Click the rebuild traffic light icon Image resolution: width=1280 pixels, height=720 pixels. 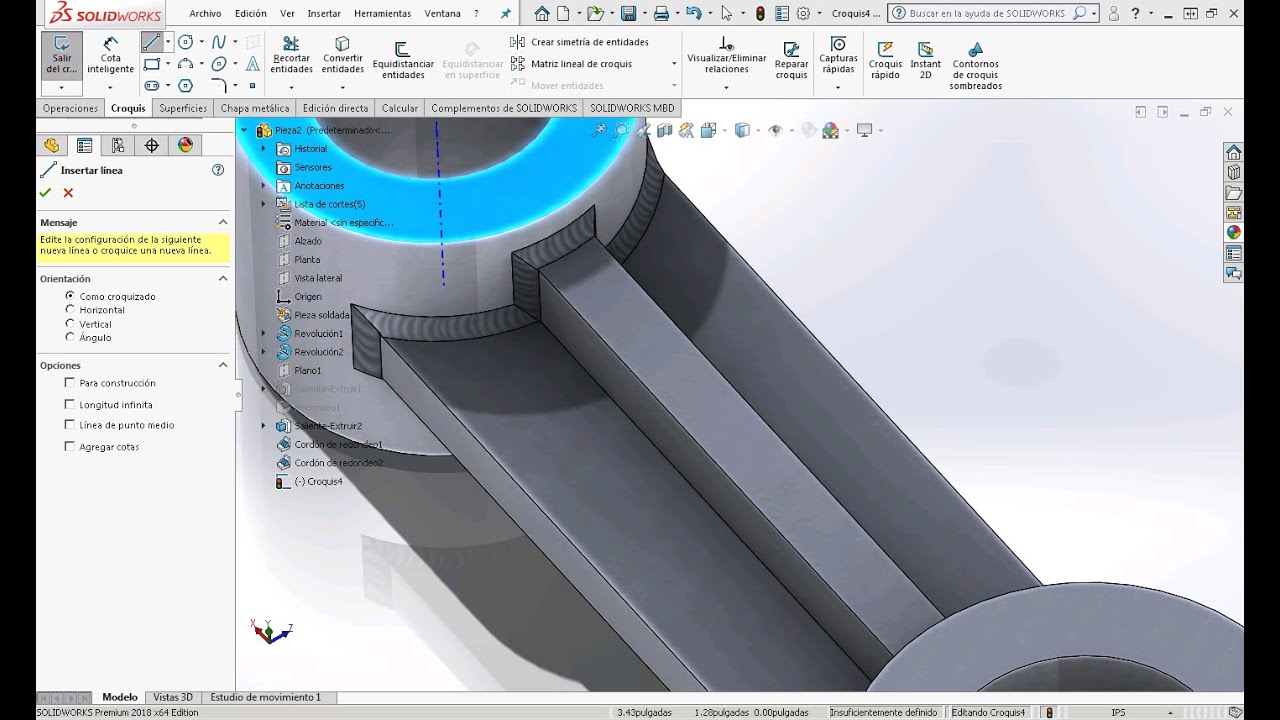[760, 13]
